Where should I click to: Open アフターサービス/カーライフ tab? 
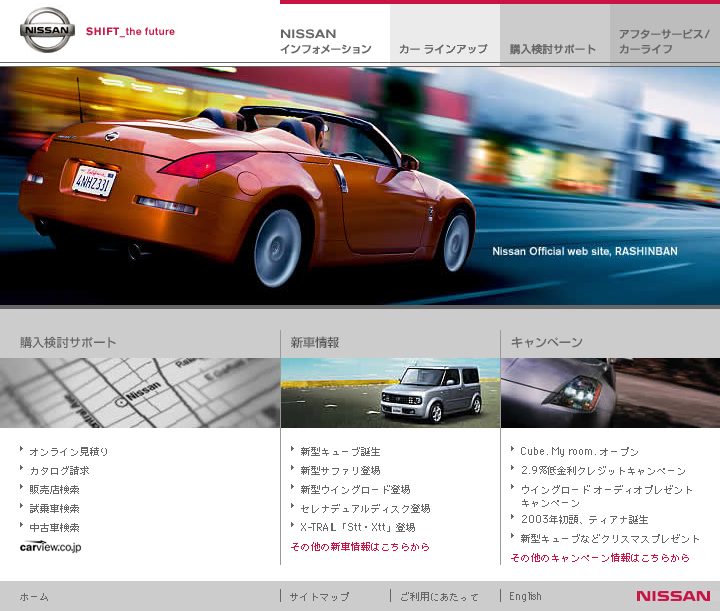point(665,33)
